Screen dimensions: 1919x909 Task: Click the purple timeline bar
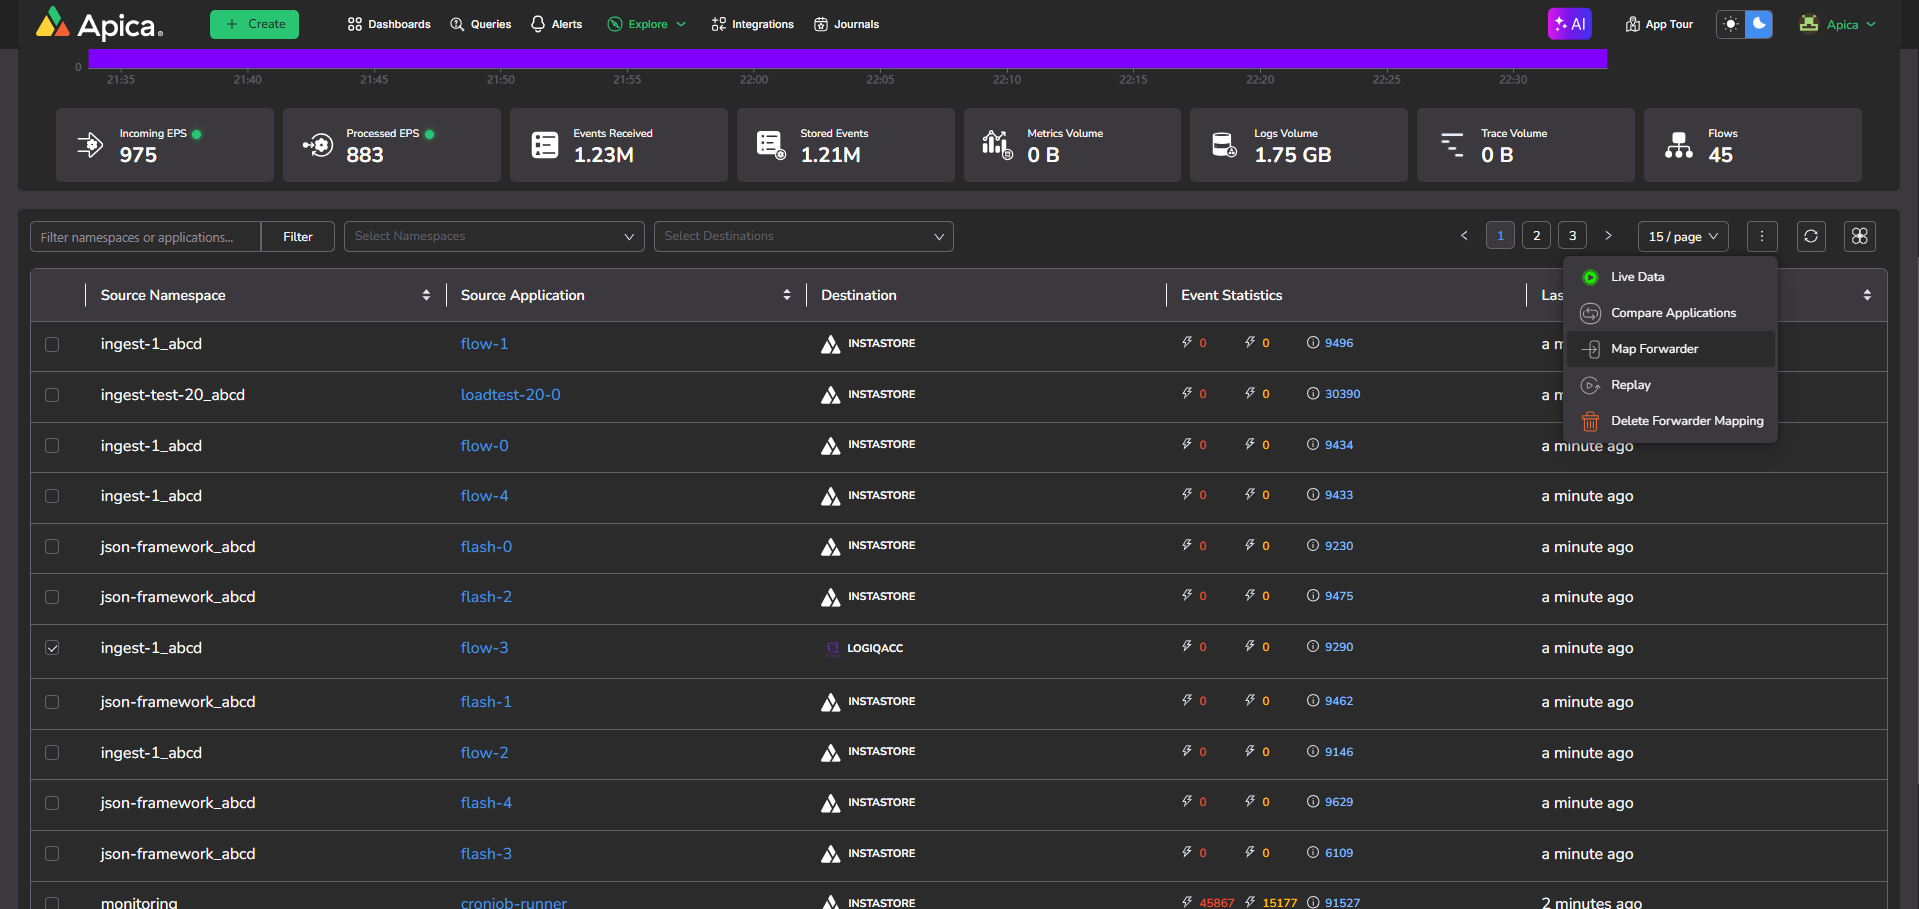(x=847, y=59)
